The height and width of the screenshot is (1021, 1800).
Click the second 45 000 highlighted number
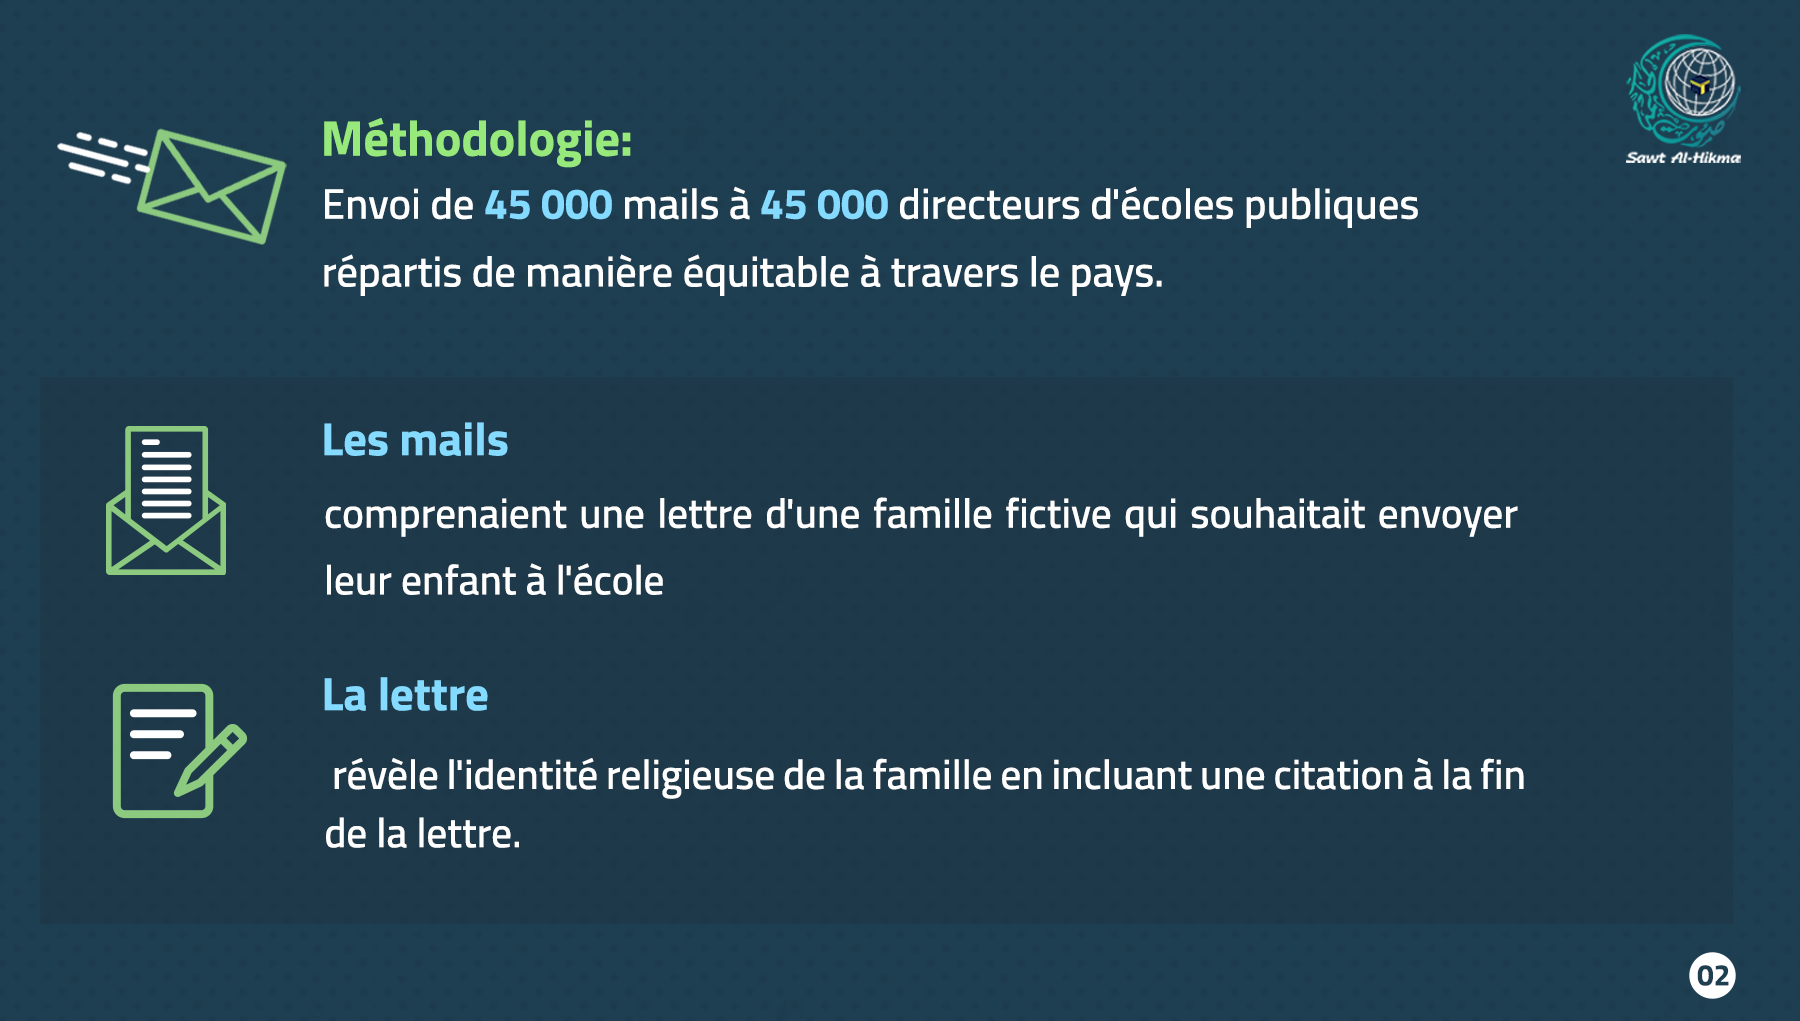click(824, 205)
